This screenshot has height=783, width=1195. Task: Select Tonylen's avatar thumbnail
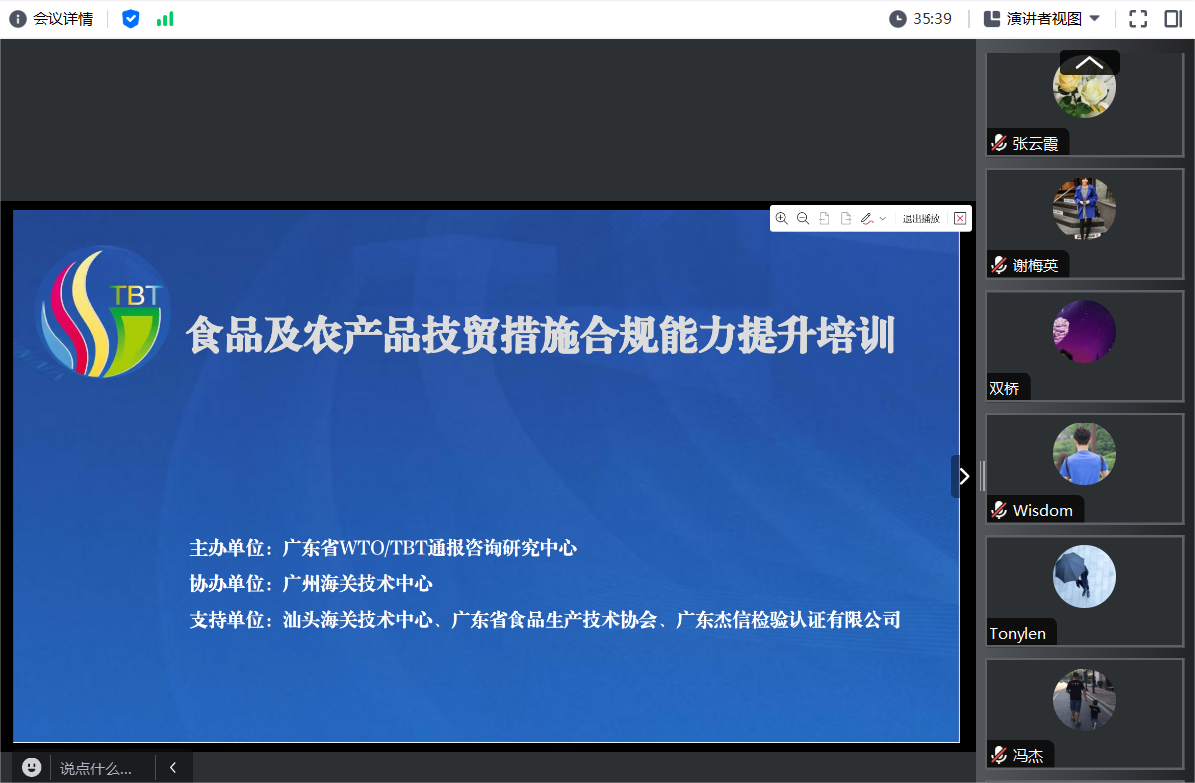(x=1084, y=576)
